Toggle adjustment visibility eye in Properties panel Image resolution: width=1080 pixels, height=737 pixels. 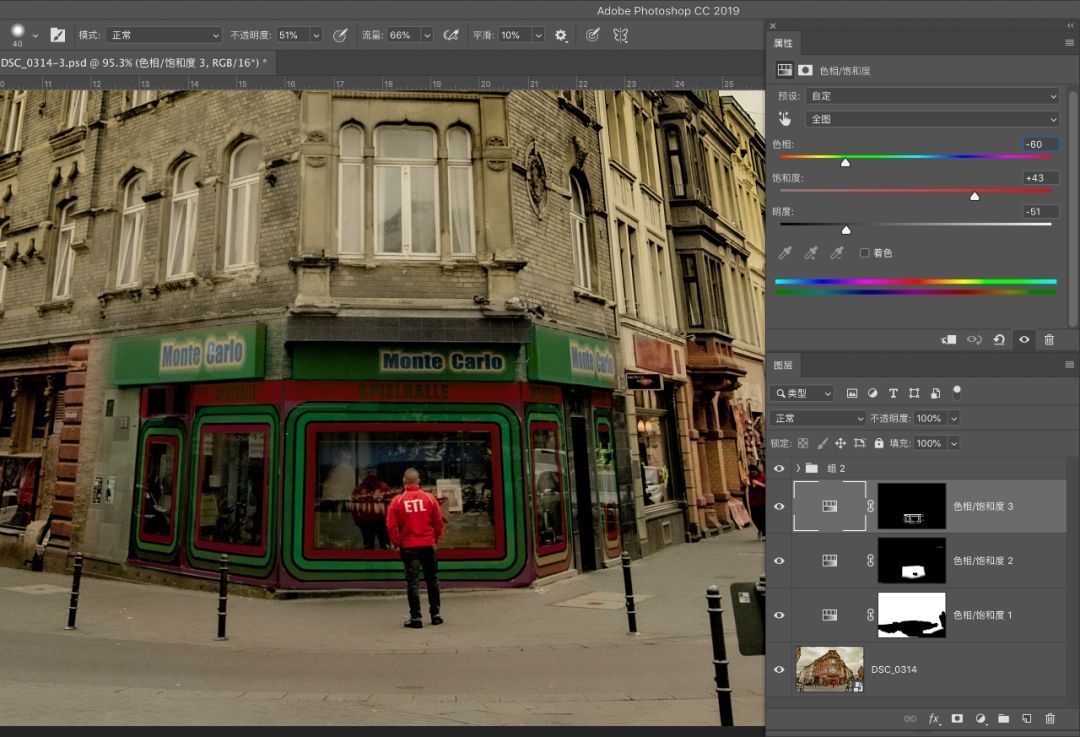pyautogui.click(x=1024, y=340)
